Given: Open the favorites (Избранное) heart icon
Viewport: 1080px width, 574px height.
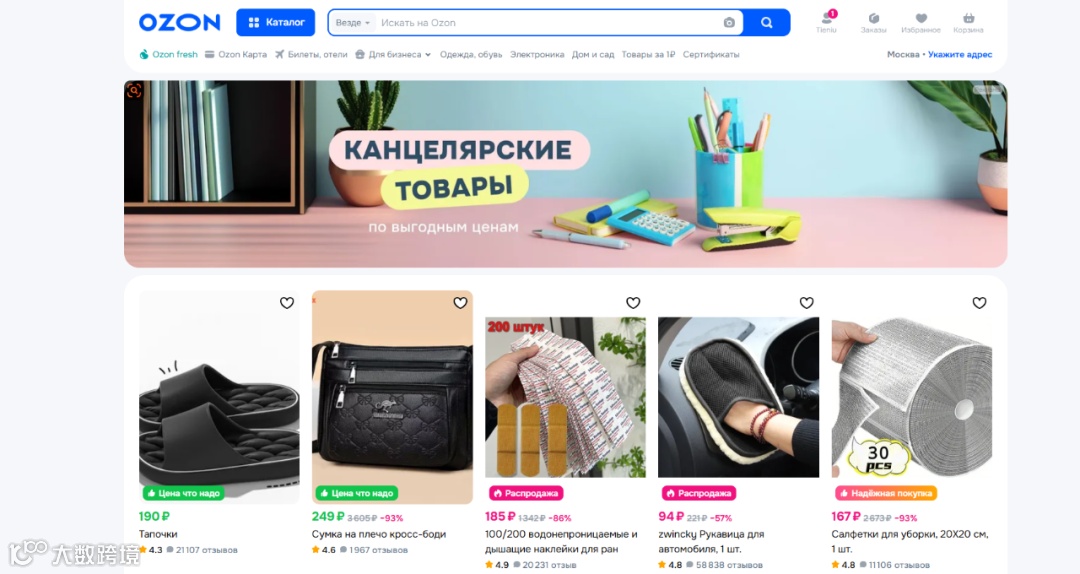Looking at the screenshot, I should click(x=921, y=23).
